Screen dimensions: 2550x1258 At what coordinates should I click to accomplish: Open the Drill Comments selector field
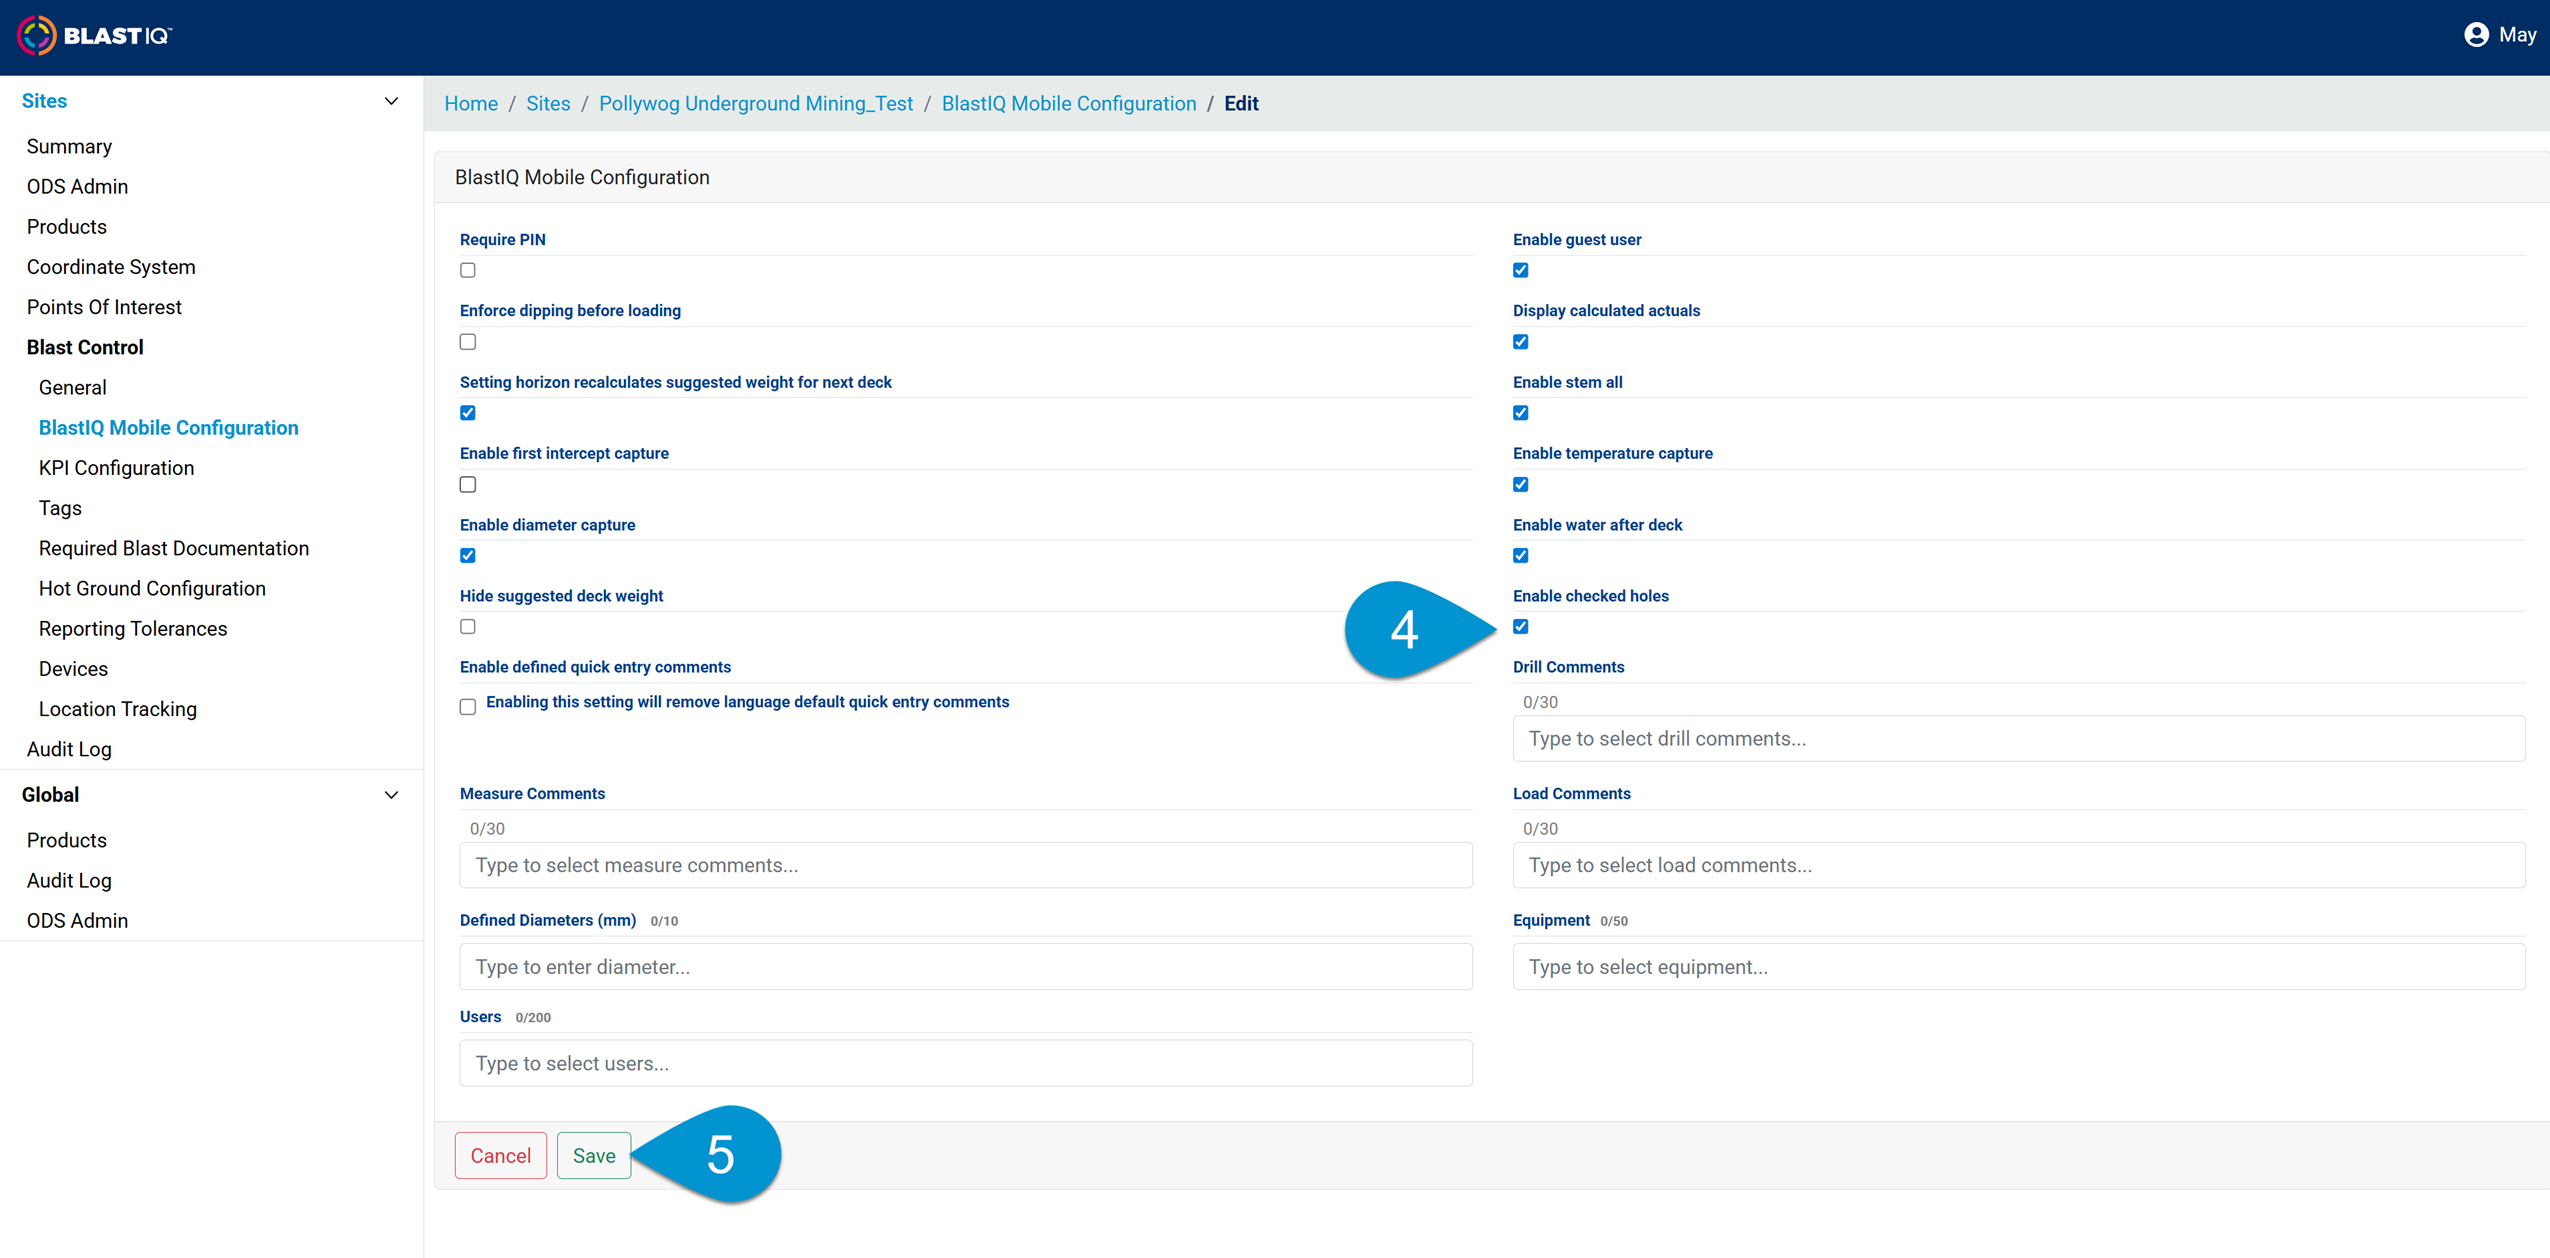2019,739
